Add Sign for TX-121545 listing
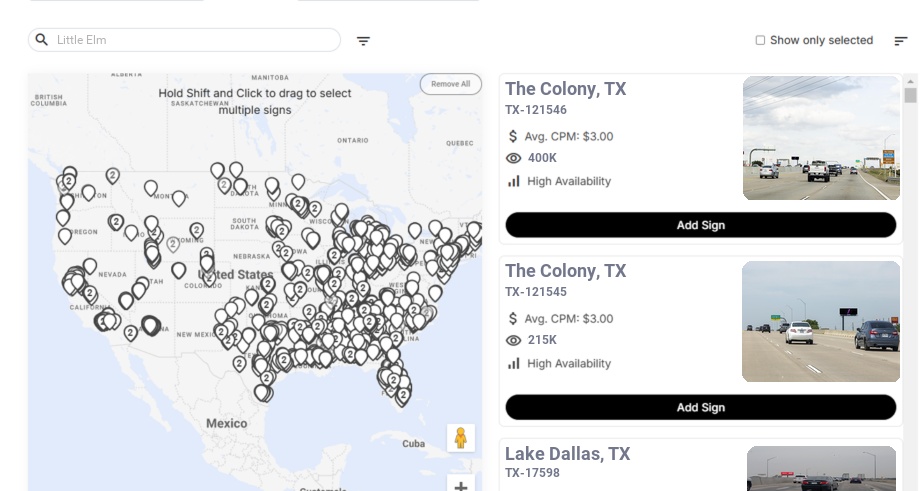 [700, 407]
